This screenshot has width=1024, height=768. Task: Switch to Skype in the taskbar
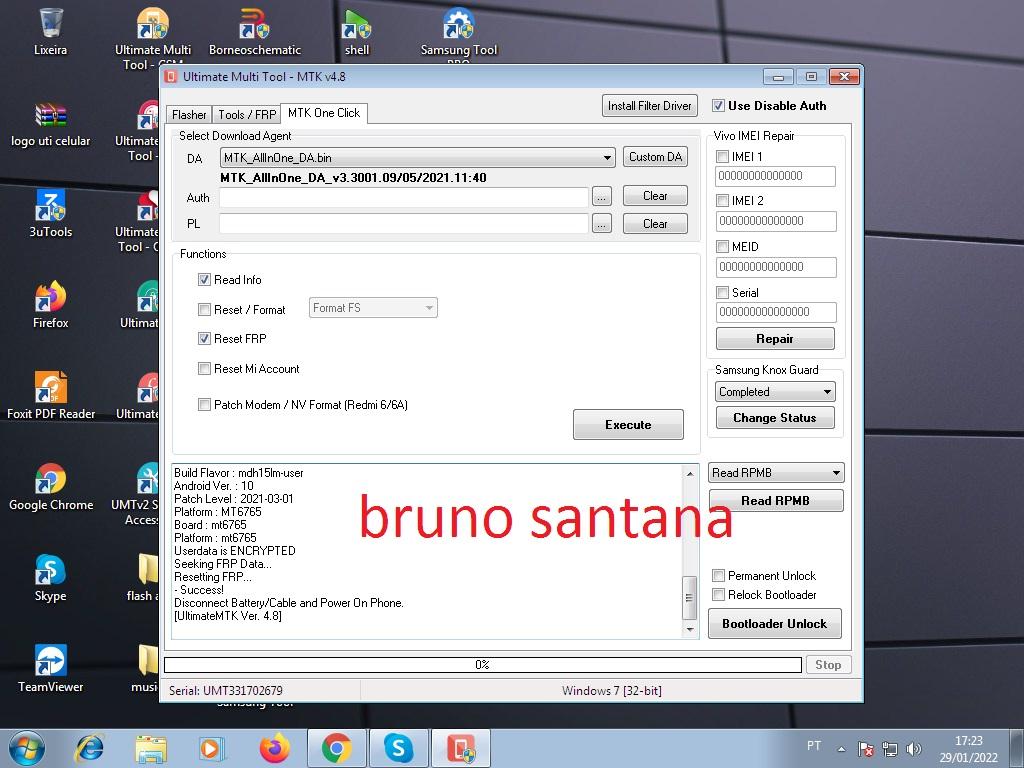coord(398,748)
